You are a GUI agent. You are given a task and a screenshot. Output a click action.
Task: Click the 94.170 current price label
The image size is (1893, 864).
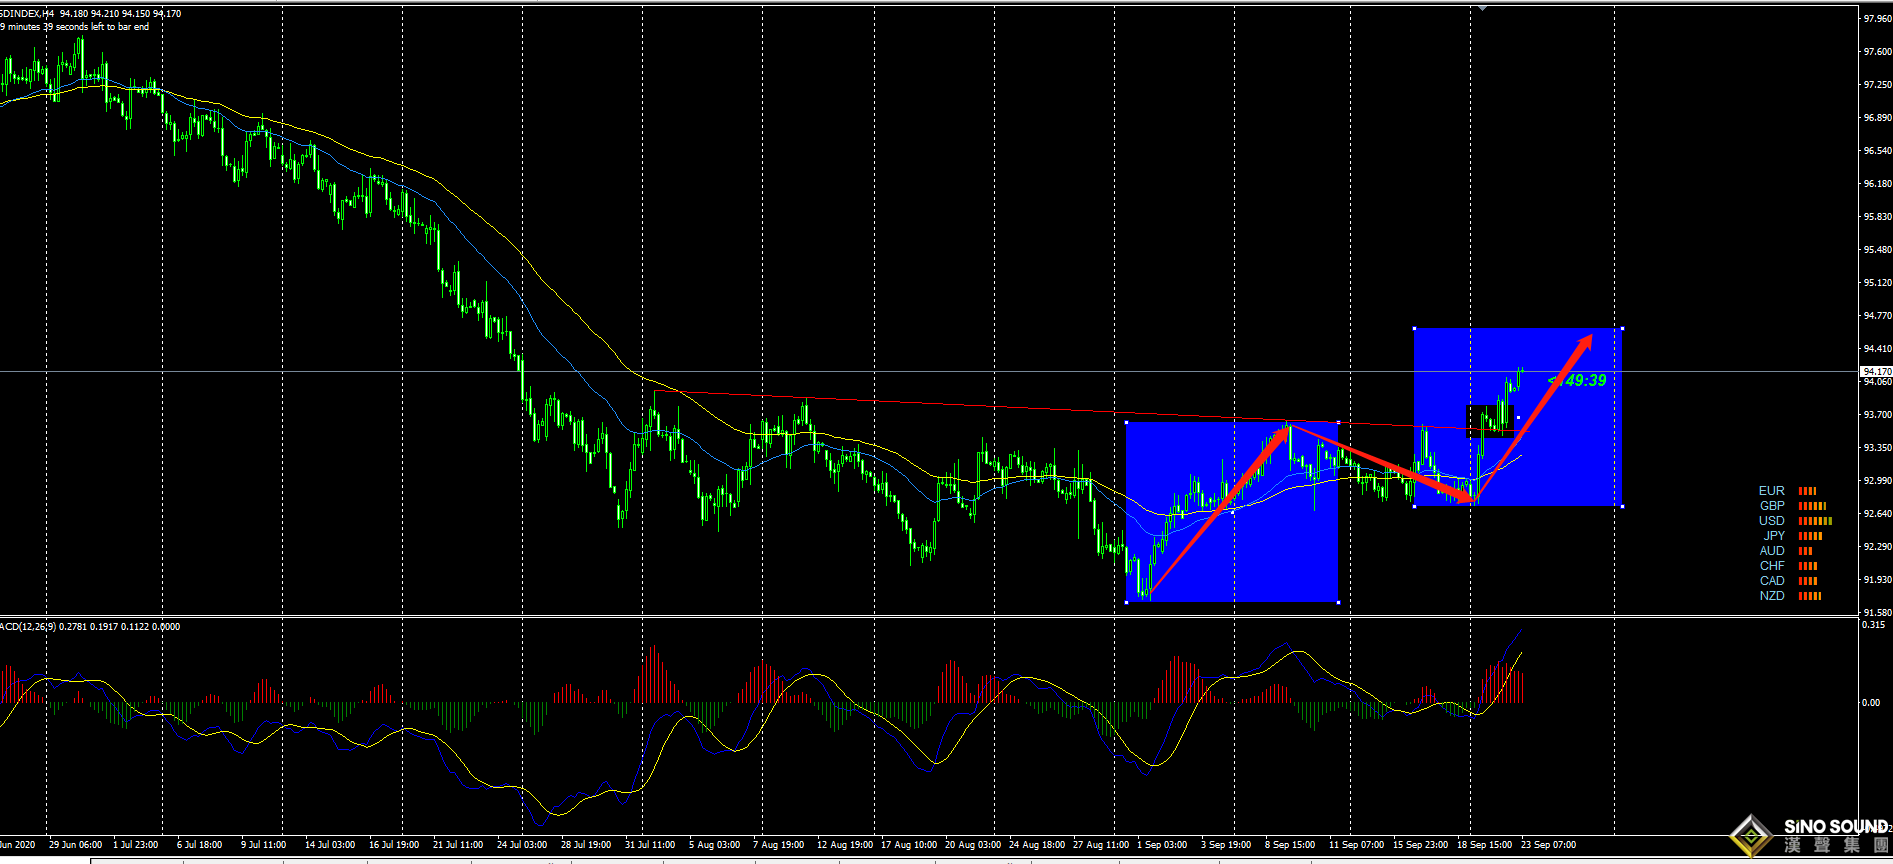1876,371
